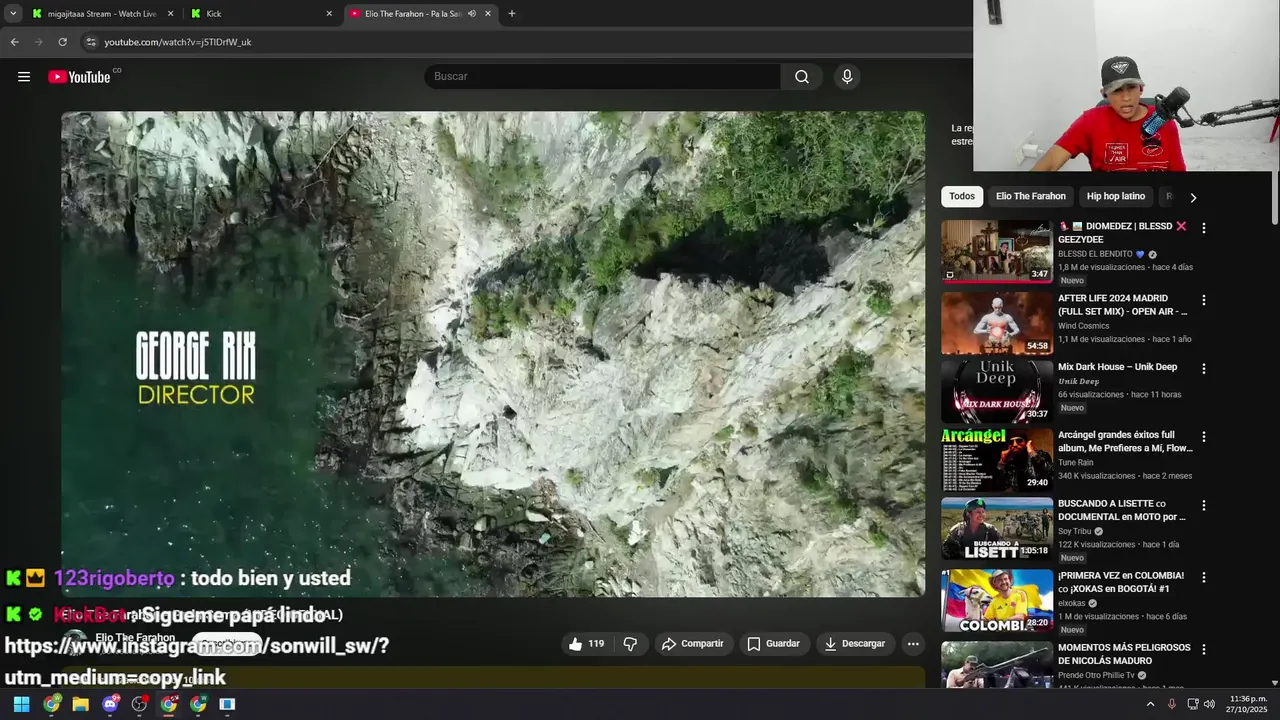Open File Explorer from taskbar
Viewport: 1280px width, 720px height.
point(80,704)
